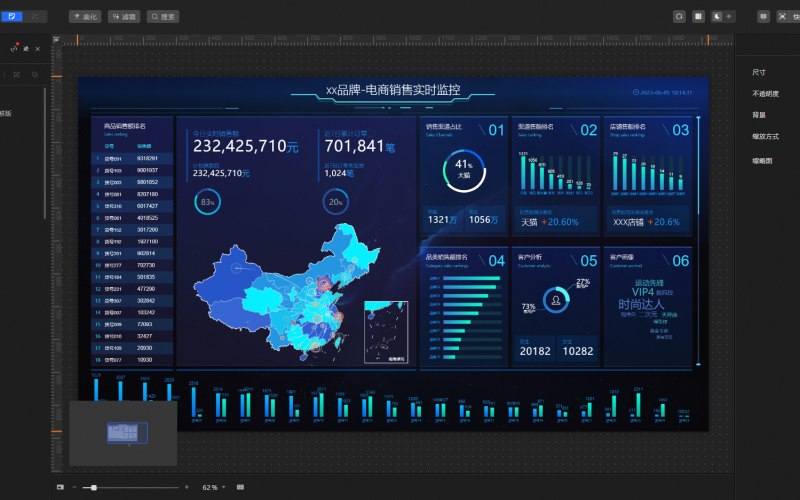Click the 83% ring progress widget
The width and height of the screenshot is (800, 500).
[x=207, y=202]
